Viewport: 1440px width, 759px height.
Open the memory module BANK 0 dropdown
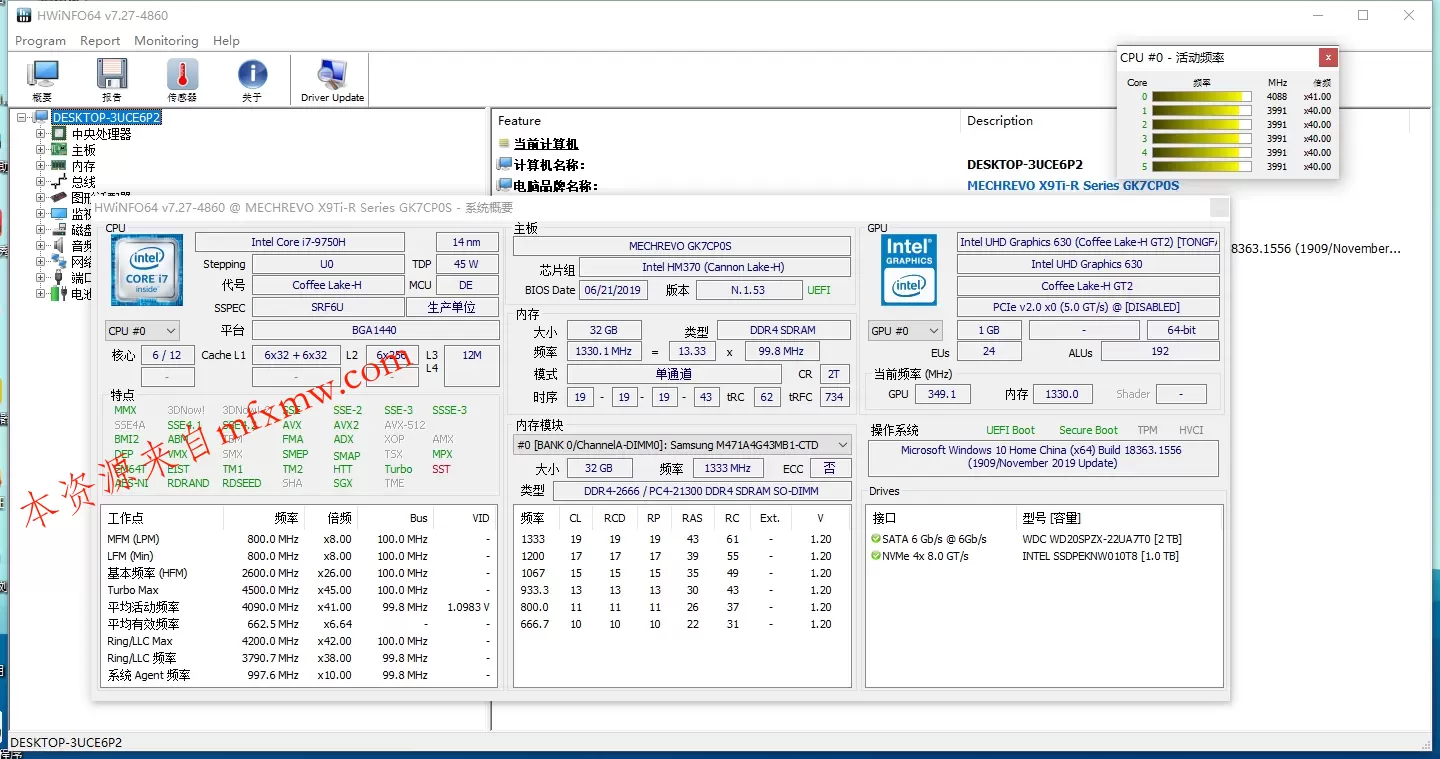(682, 444)
